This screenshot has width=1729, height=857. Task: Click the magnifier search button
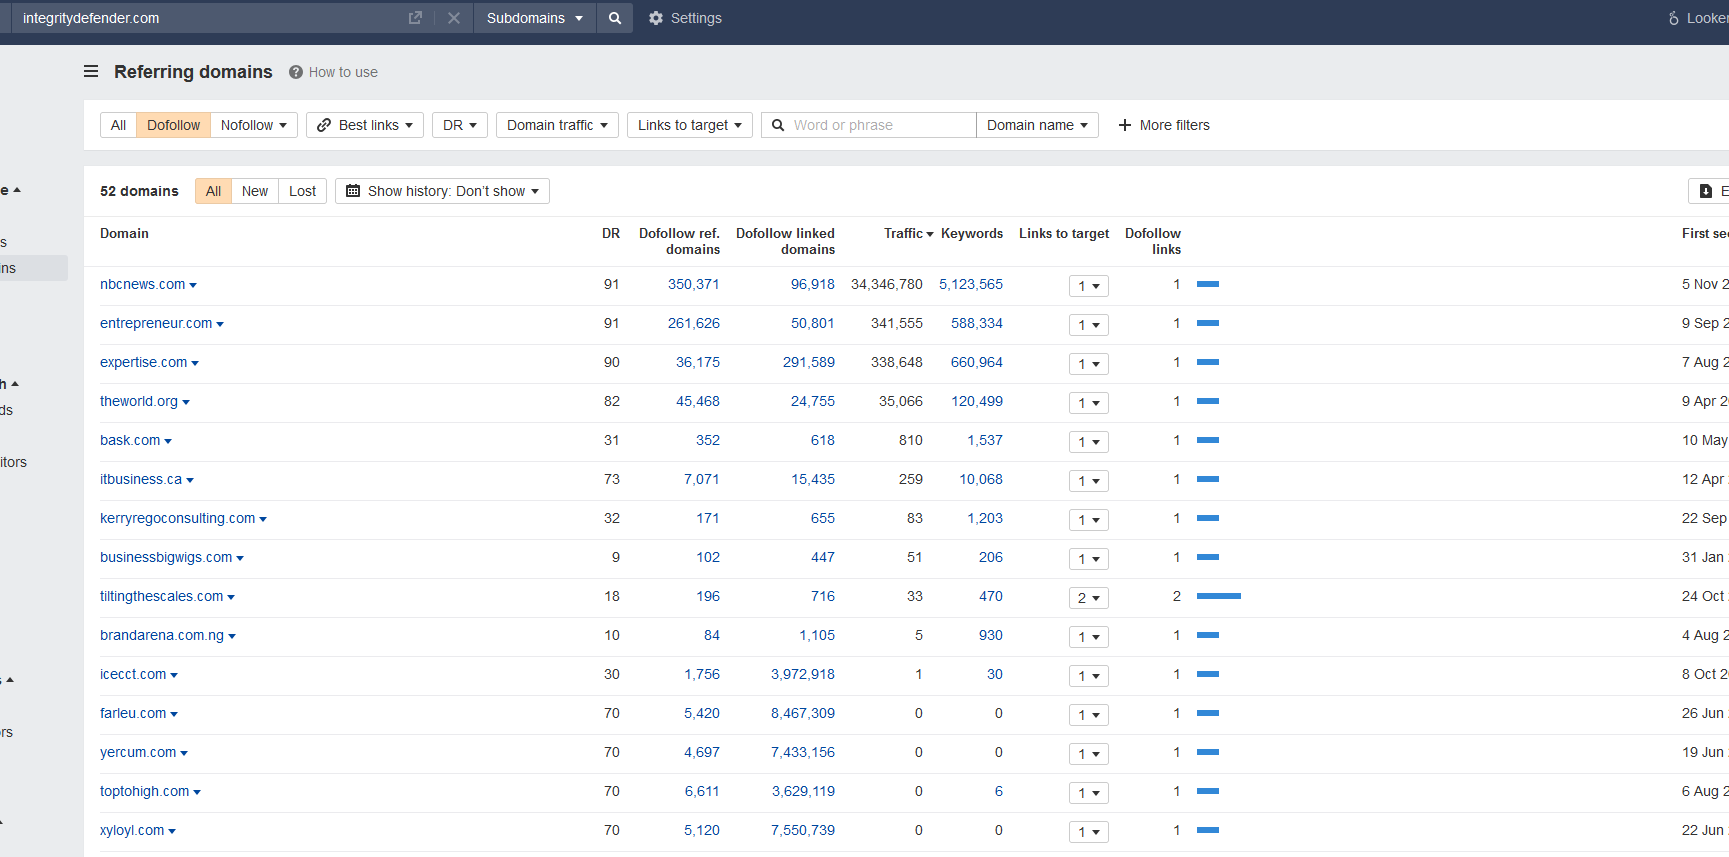tap(615, 18)
